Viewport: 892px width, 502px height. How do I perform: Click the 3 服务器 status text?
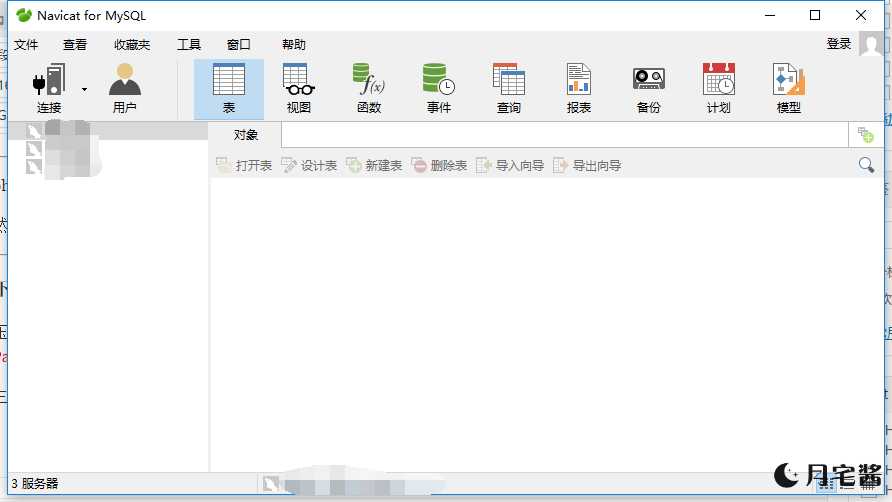(x=35, y=484)
